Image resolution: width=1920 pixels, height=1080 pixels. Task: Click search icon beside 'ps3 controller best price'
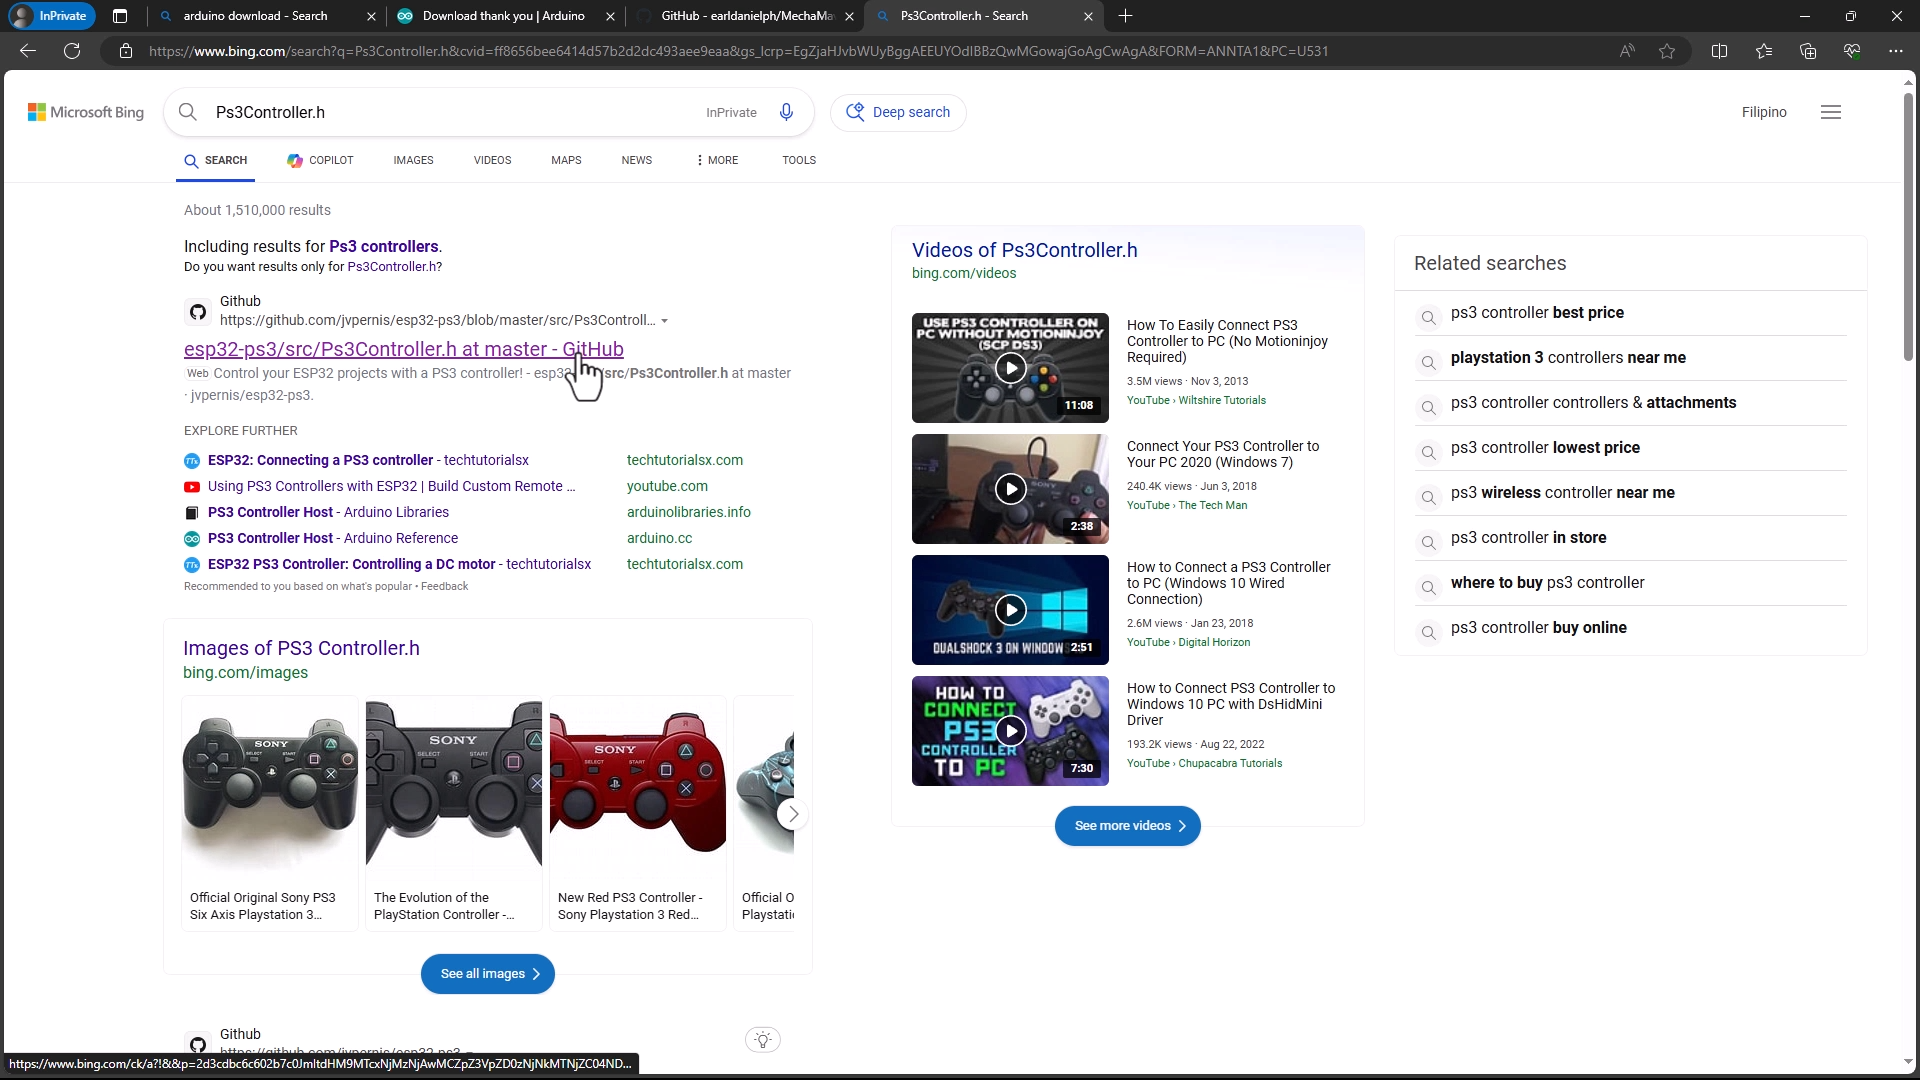pos(1429,318)
